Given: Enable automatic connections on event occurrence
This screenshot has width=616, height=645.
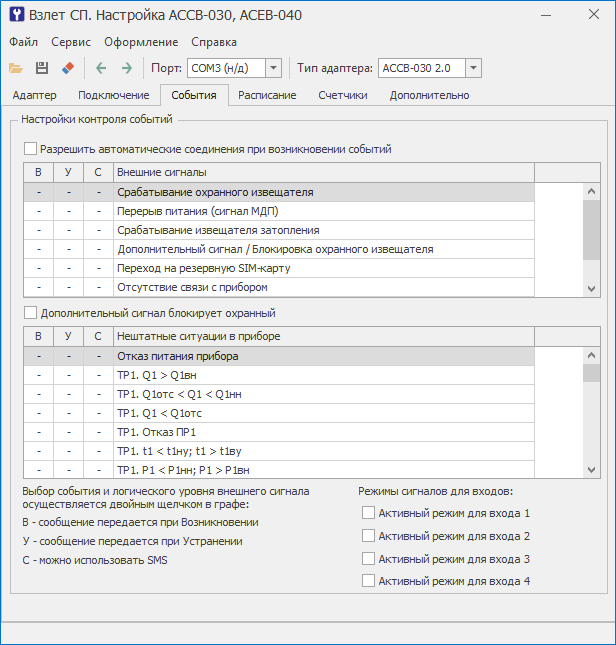Looking at the screenshot, I should point(30,149).
